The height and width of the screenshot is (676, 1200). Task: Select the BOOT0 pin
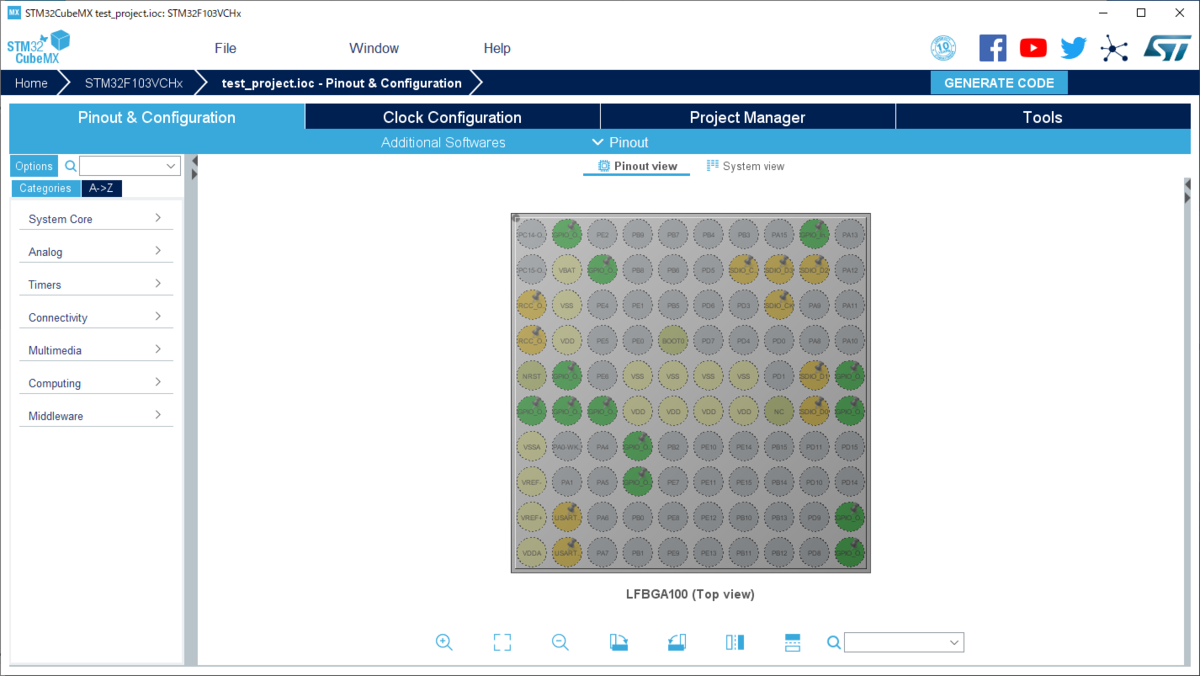tap(673, 340)
